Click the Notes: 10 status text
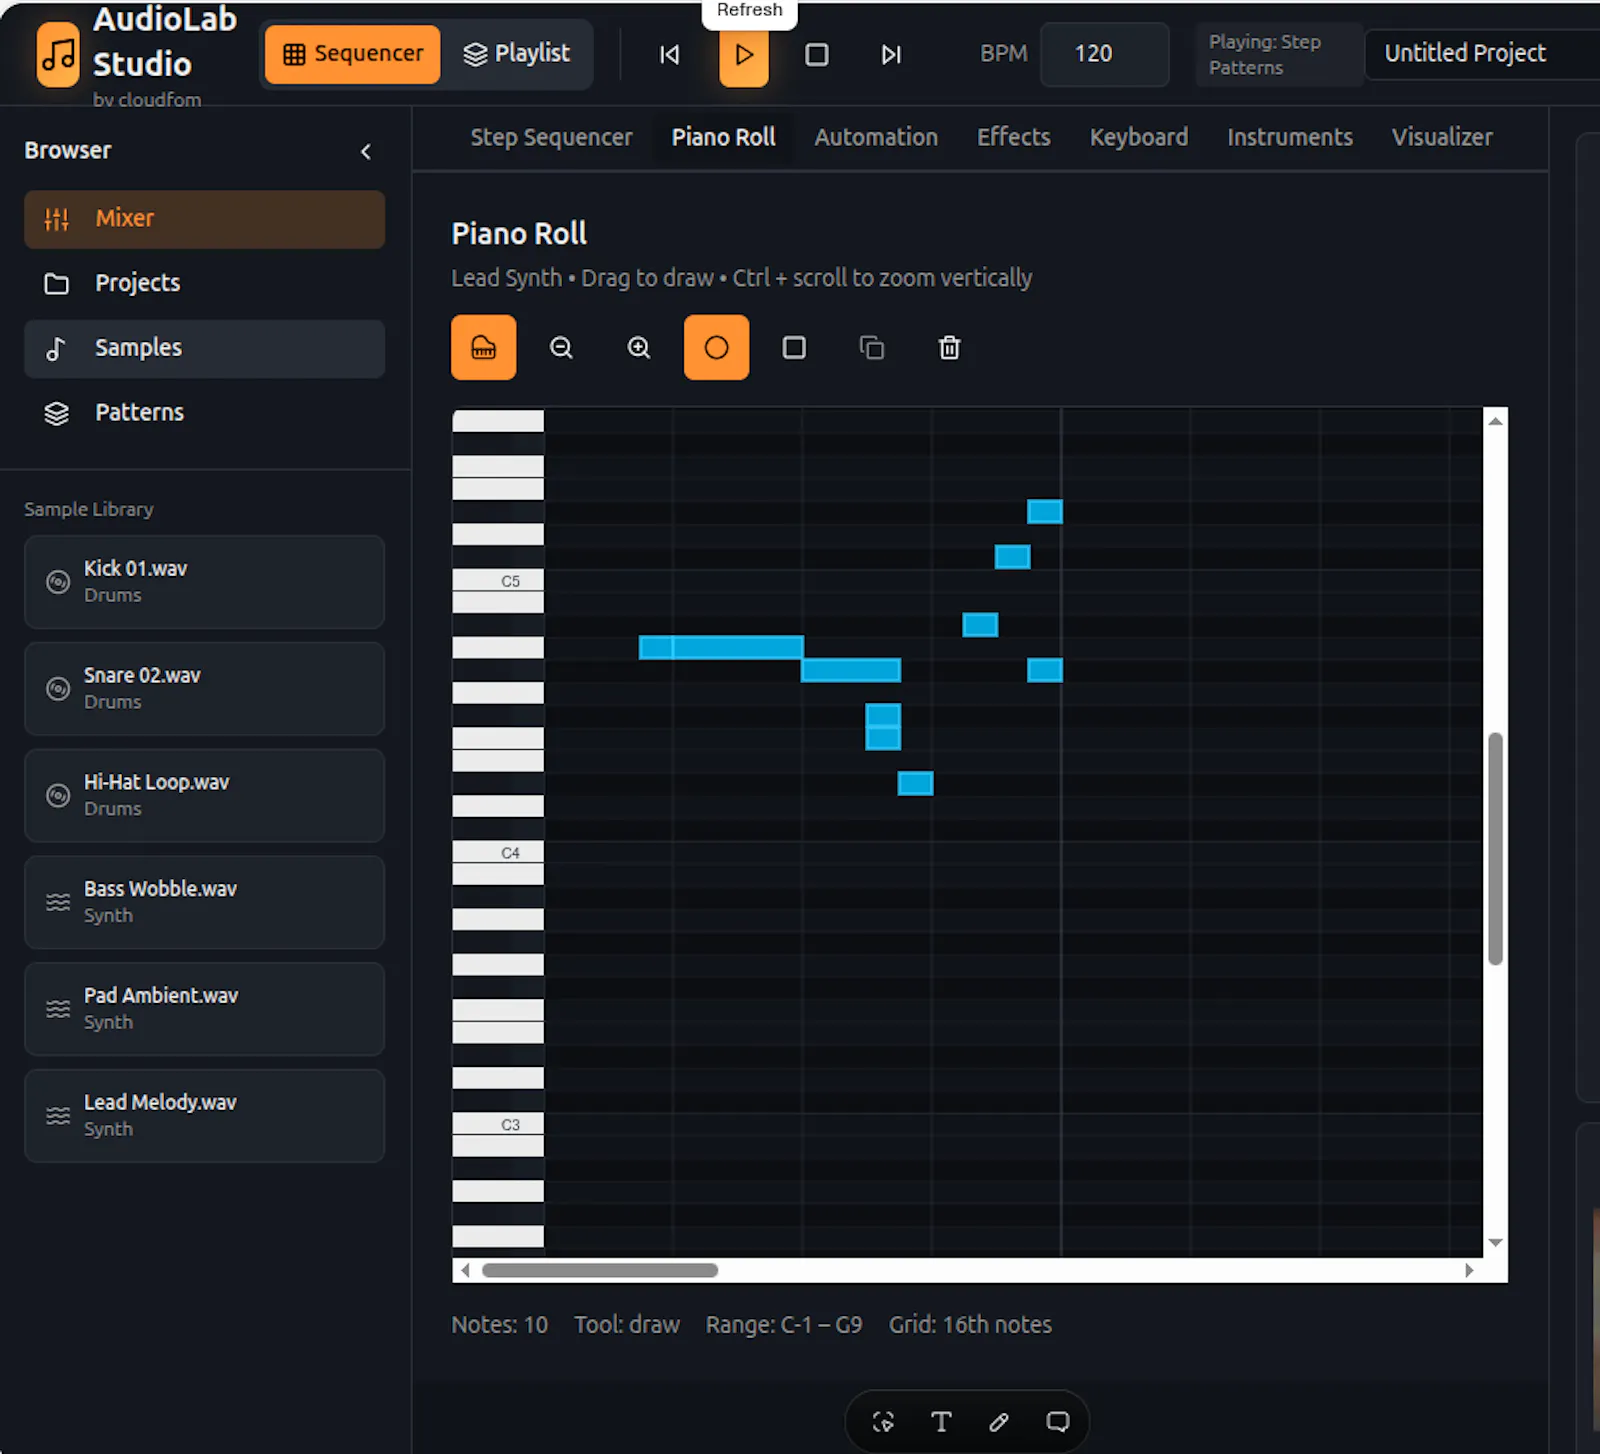Screen dimensions: 1600x1454 point(499,1324)
